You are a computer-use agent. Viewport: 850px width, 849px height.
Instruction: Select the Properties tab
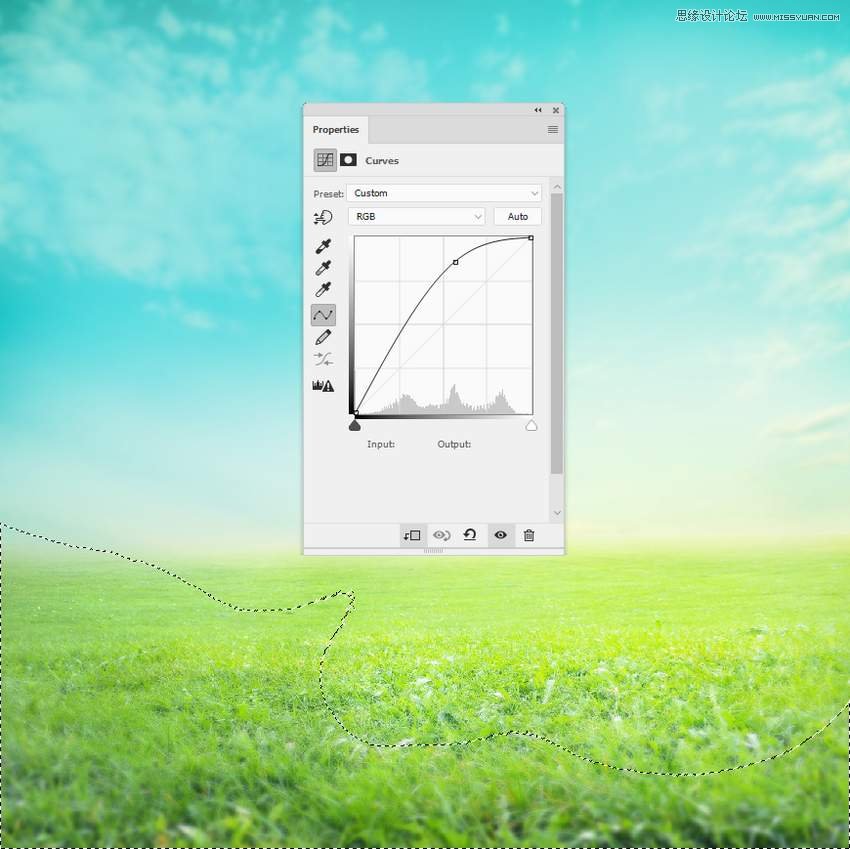336,130
